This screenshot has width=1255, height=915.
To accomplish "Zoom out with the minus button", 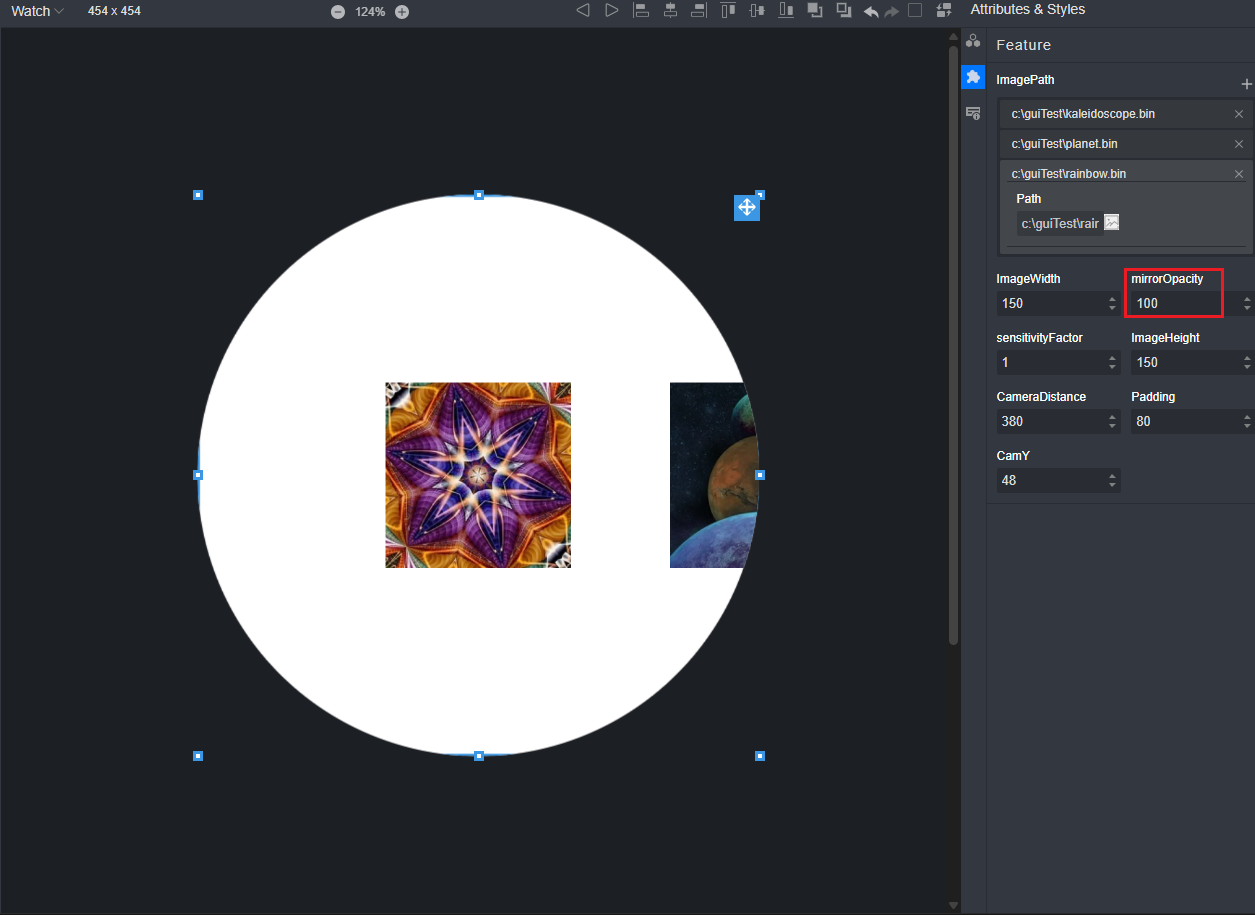I will (x=338, y=12).
